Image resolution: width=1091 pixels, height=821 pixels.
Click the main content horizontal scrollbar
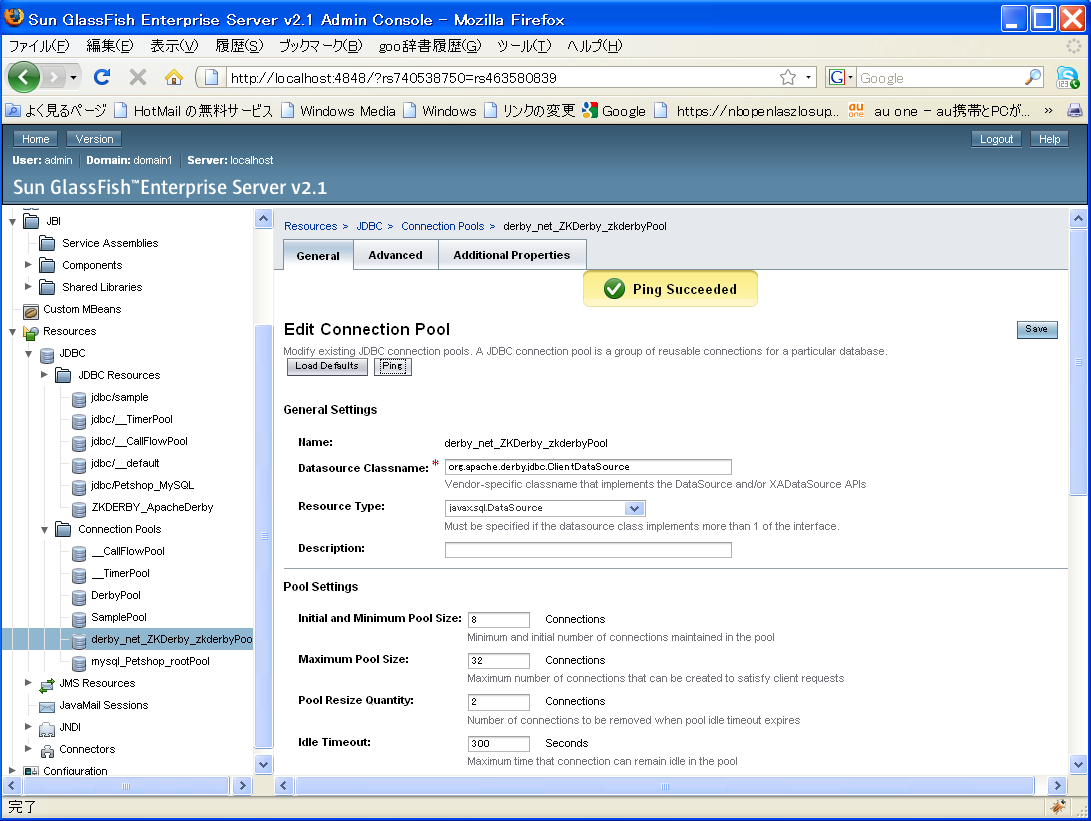pos(664,786)
